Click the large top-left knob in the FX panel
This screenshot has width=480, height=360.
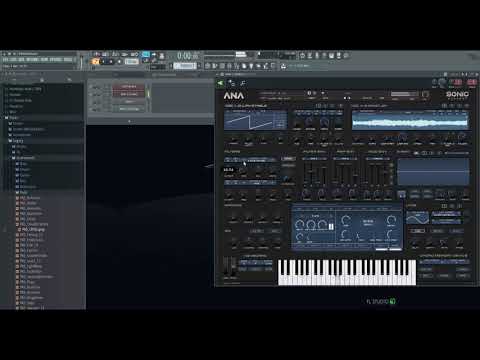pos(300,225)
